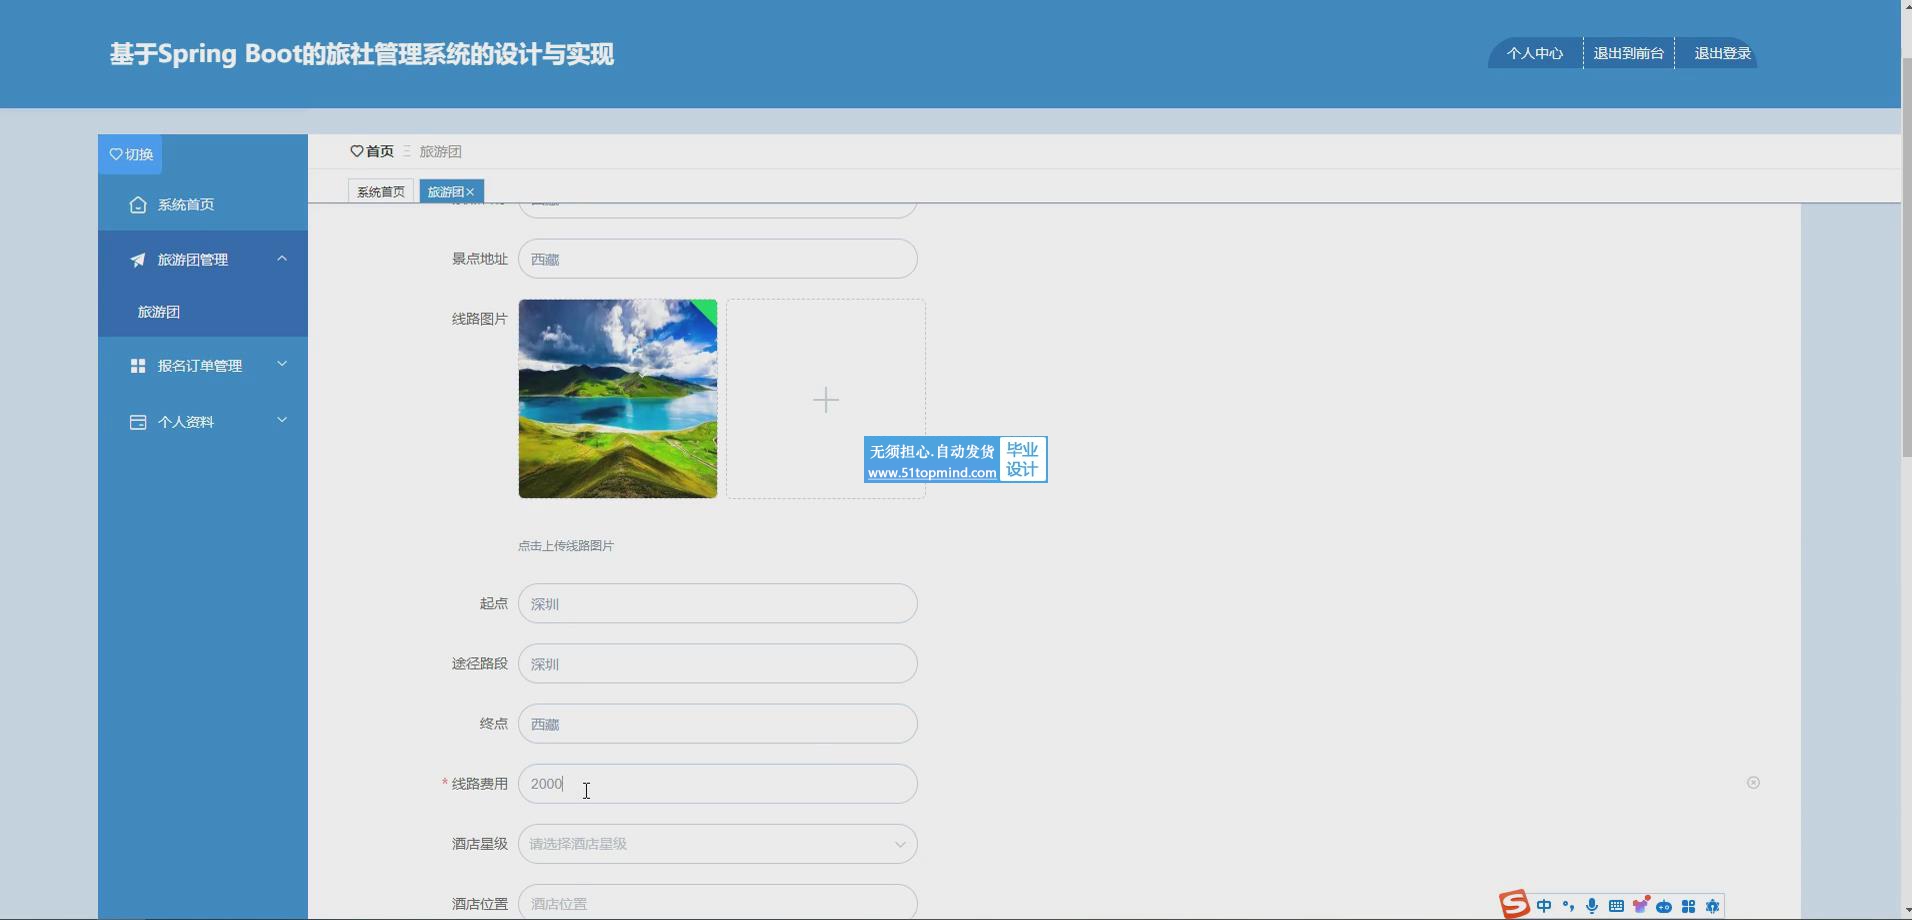1912x920 pixels.
Task: Click the home icon beside 系统首页
Action: 138,204
